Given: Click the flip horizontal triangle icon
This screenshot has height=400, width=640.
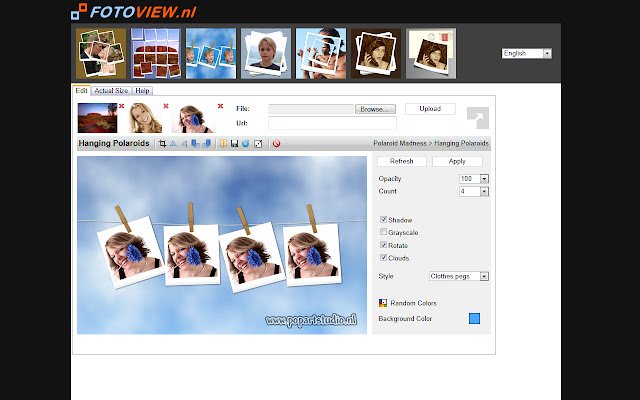Looking at the screenshot, I should coord(184,144).
